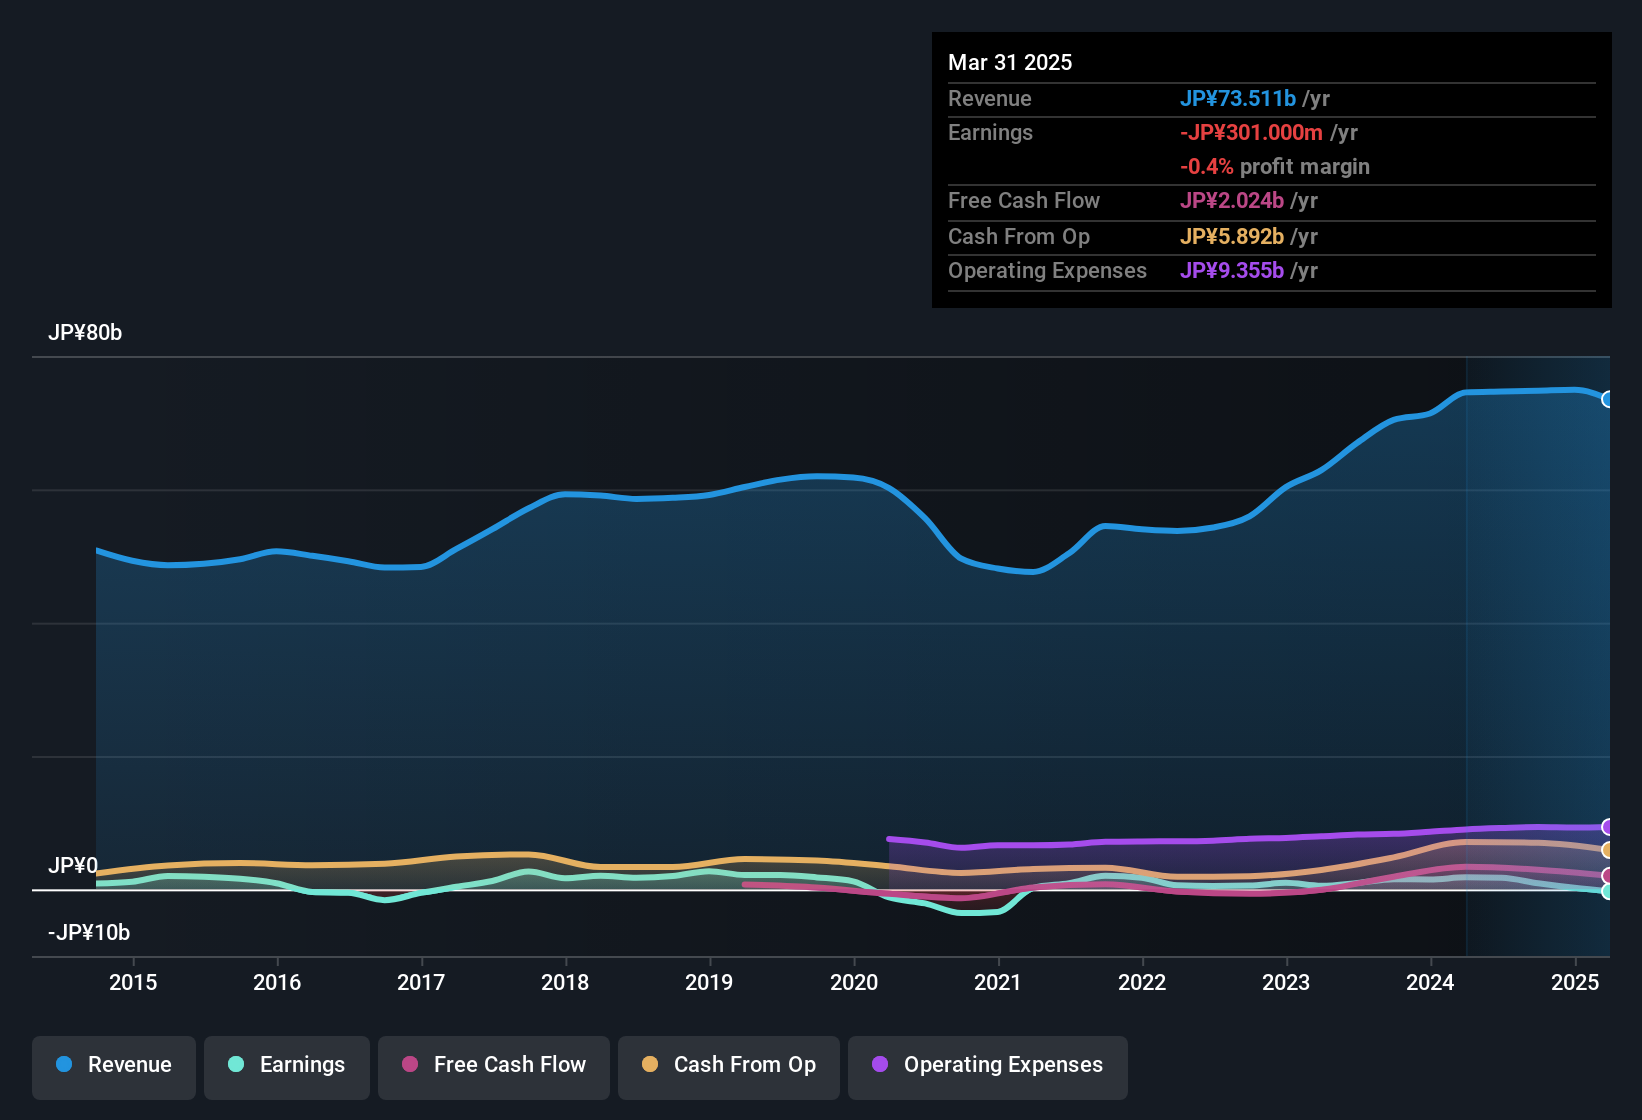Screen dimensions: 1642x1120
Task: Select the 2024 x-axis label
Action: pos(1430,982)
